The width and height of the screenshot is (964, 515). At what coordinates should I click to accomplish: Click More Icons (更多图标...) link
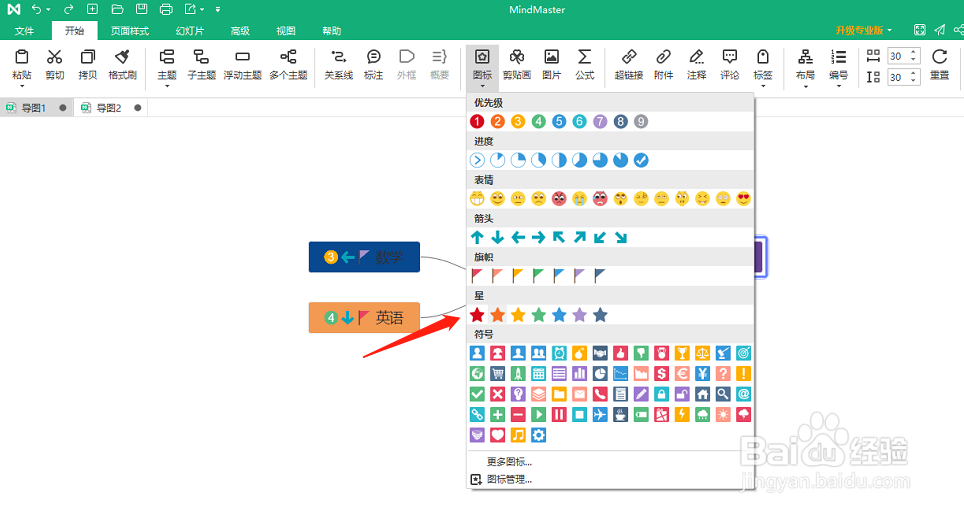click(509, 462)
